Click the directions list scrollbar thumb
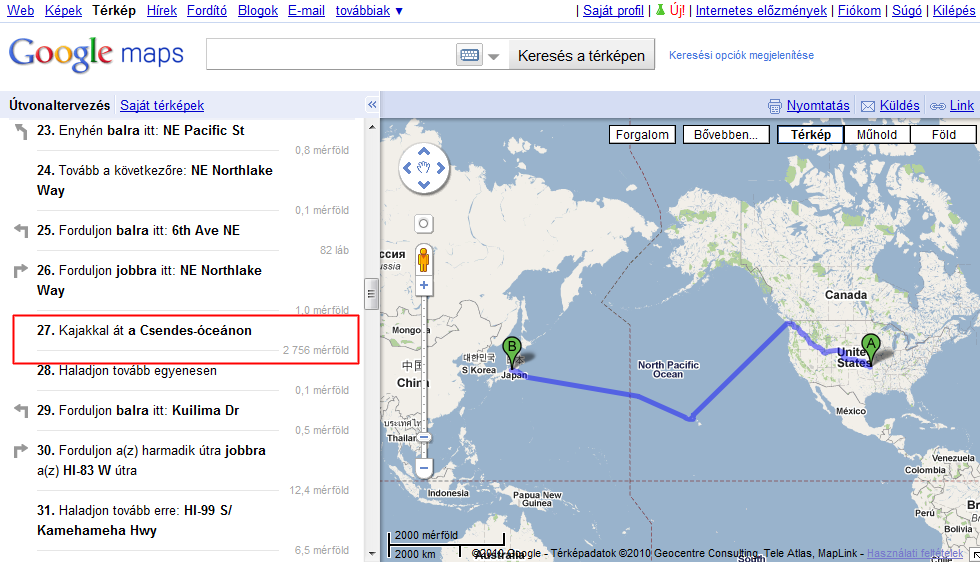 [371, 294]
